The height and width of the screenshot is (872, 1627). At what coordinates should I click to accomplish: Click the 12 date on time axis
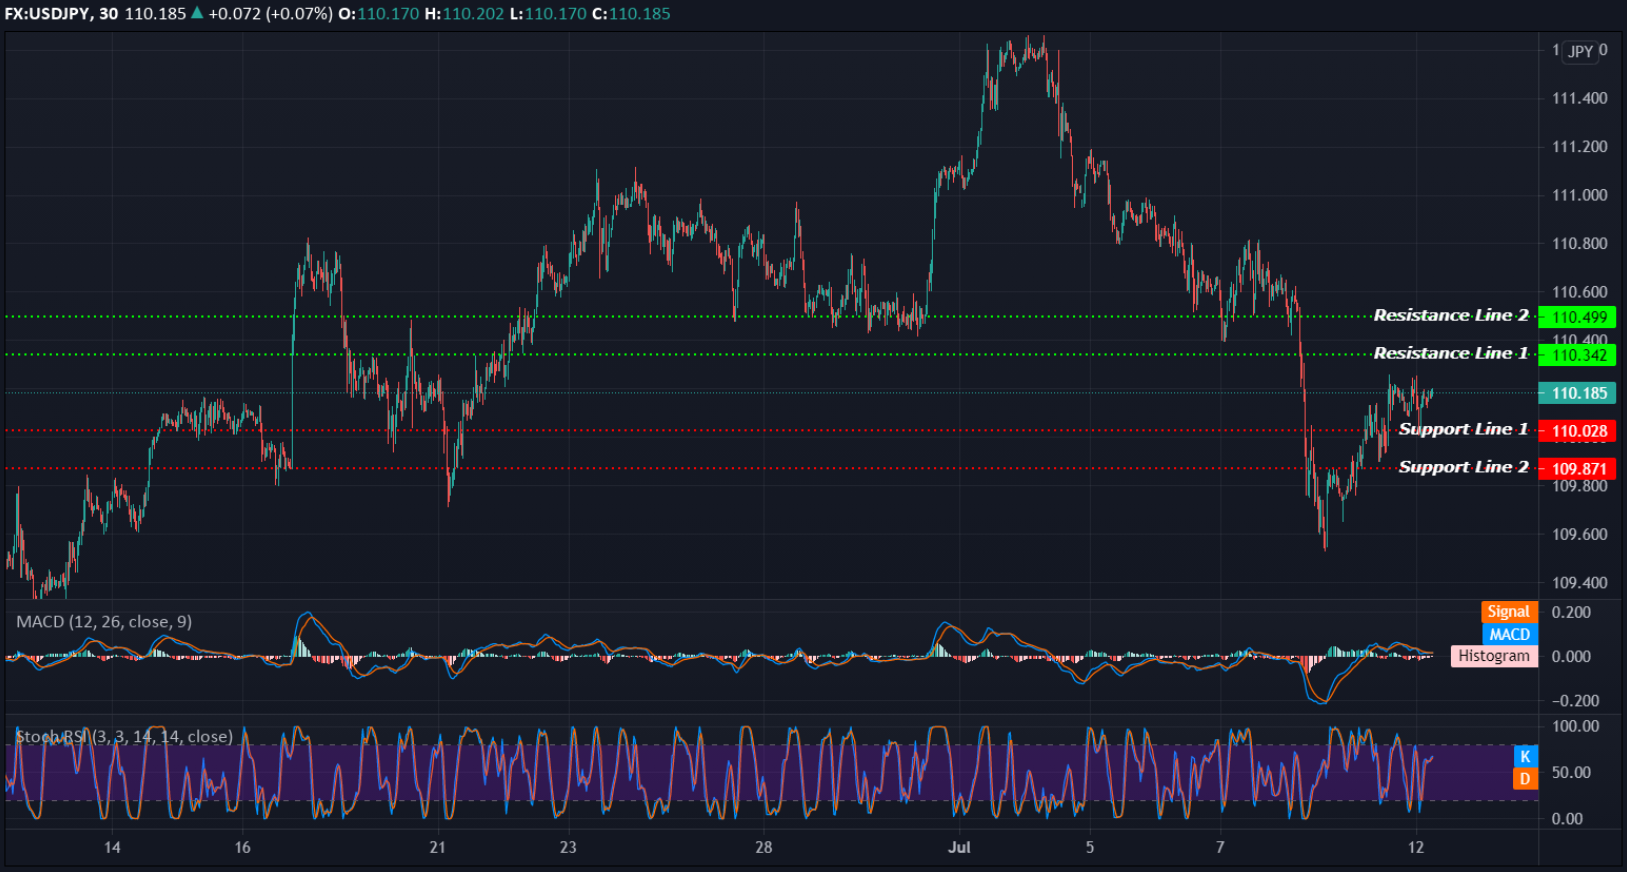click(x=1416, y=847)
